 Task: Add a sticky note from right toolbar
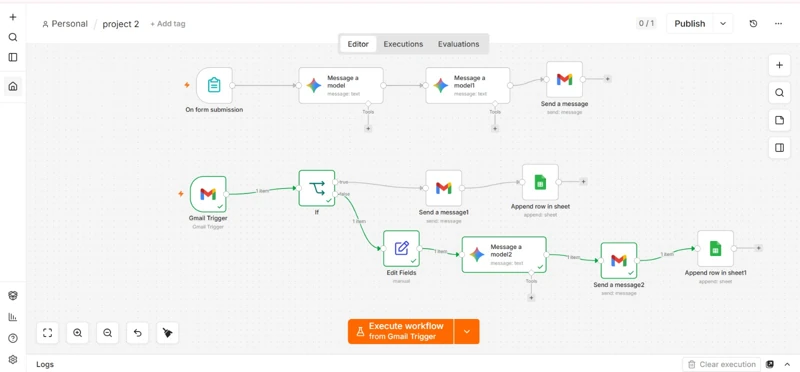(x=779, y=120)
